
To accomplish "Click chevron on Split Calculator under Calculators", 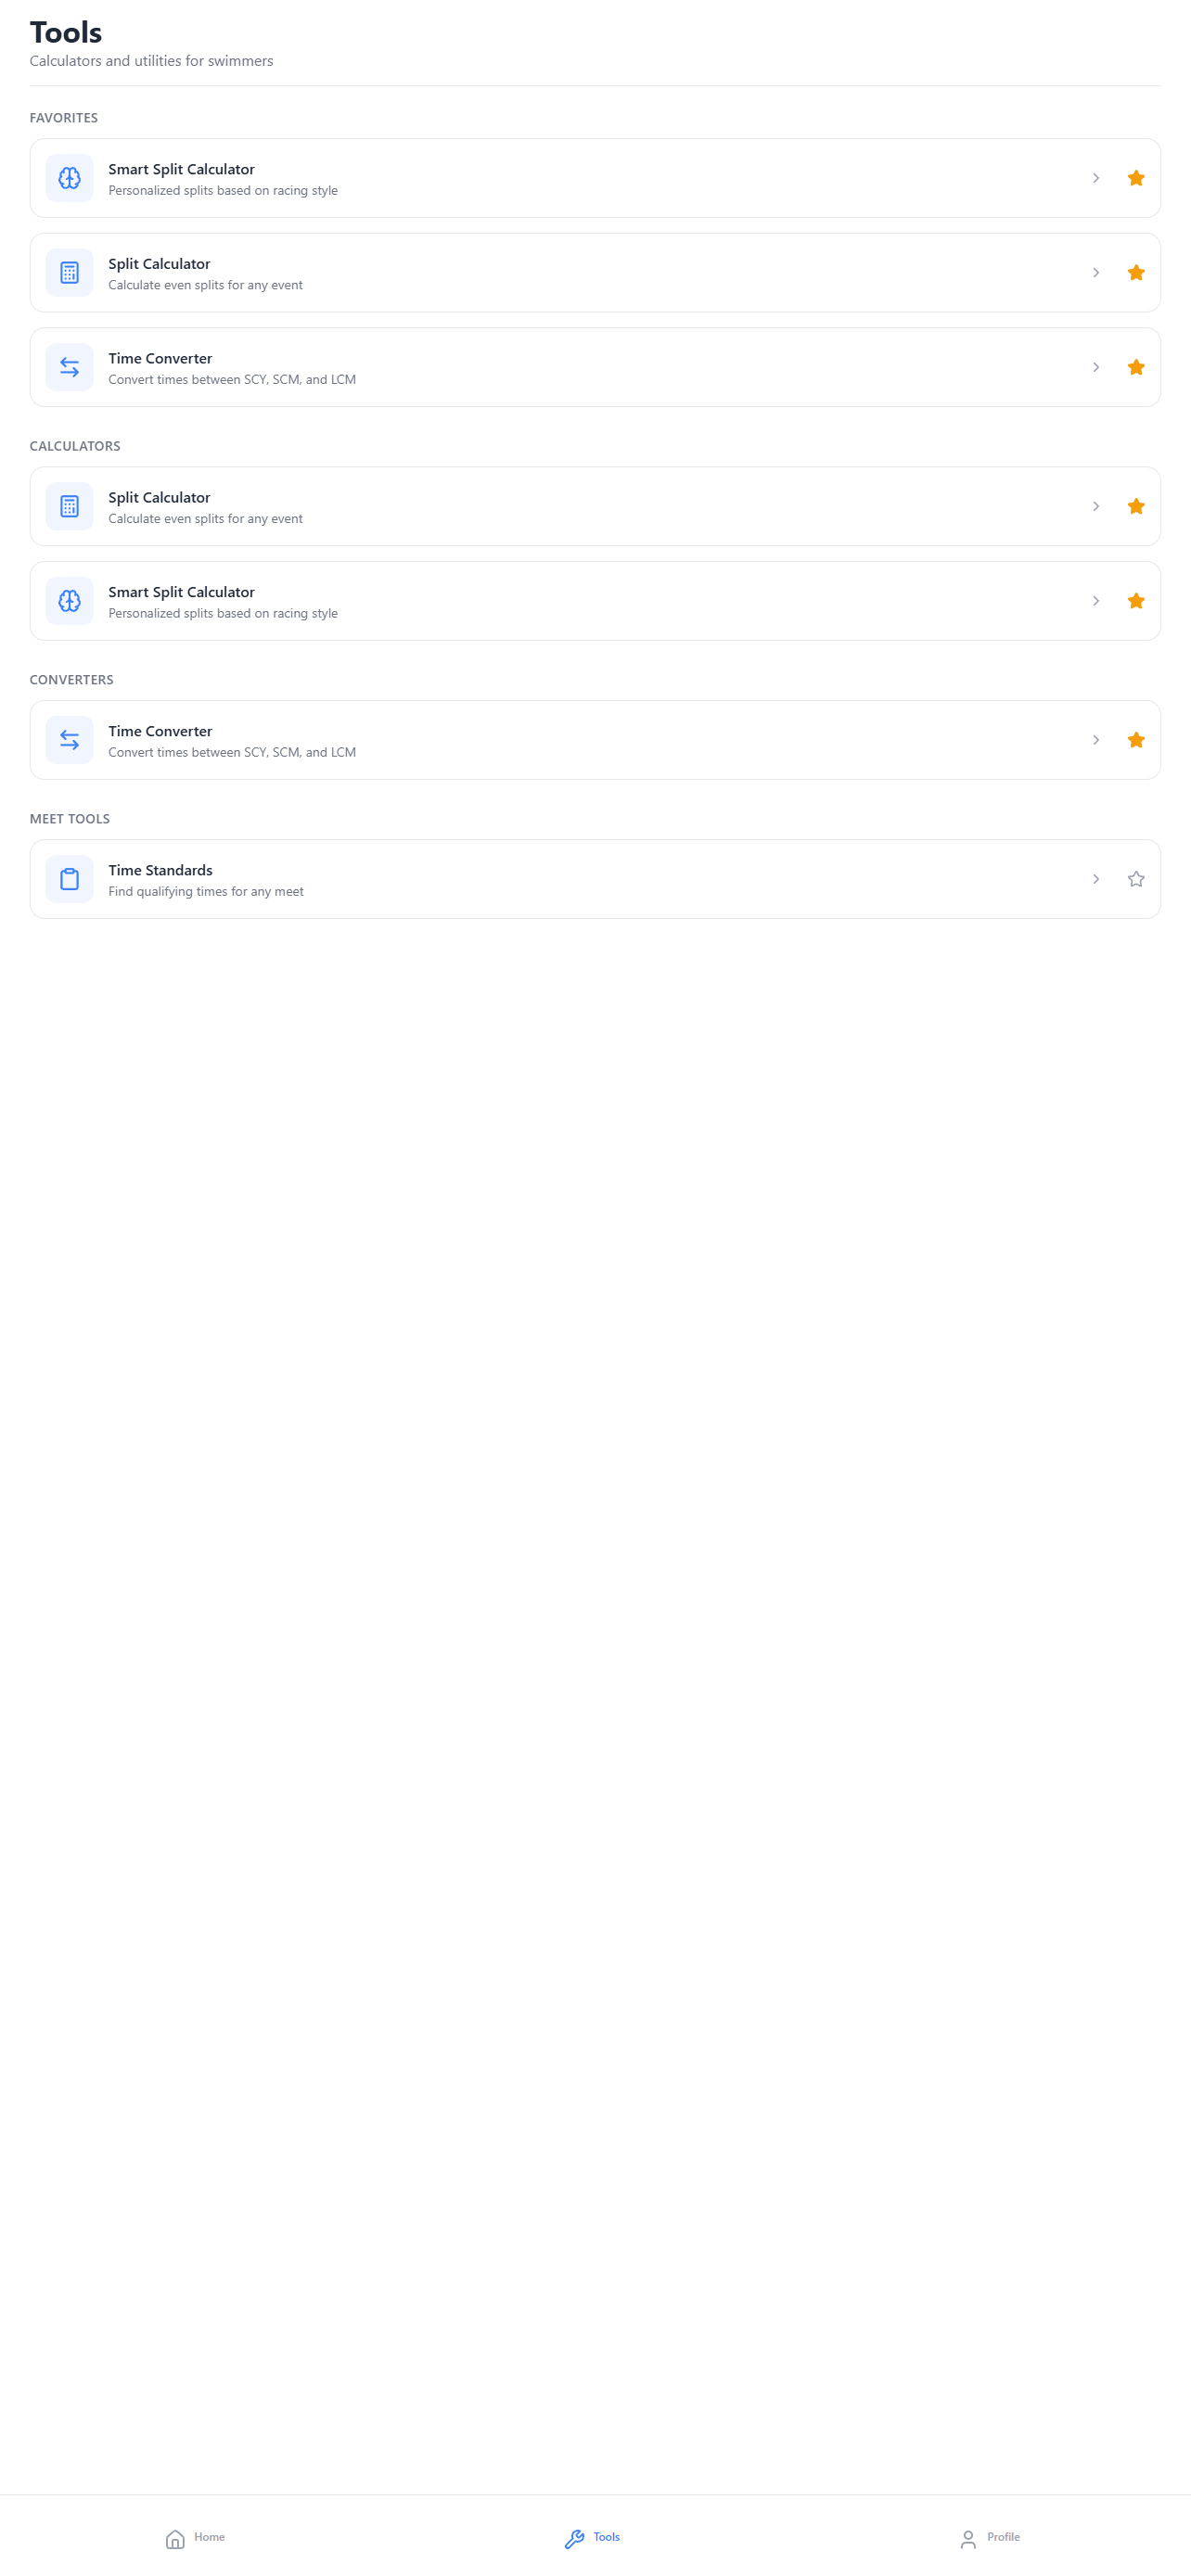I will (1096, 506).
